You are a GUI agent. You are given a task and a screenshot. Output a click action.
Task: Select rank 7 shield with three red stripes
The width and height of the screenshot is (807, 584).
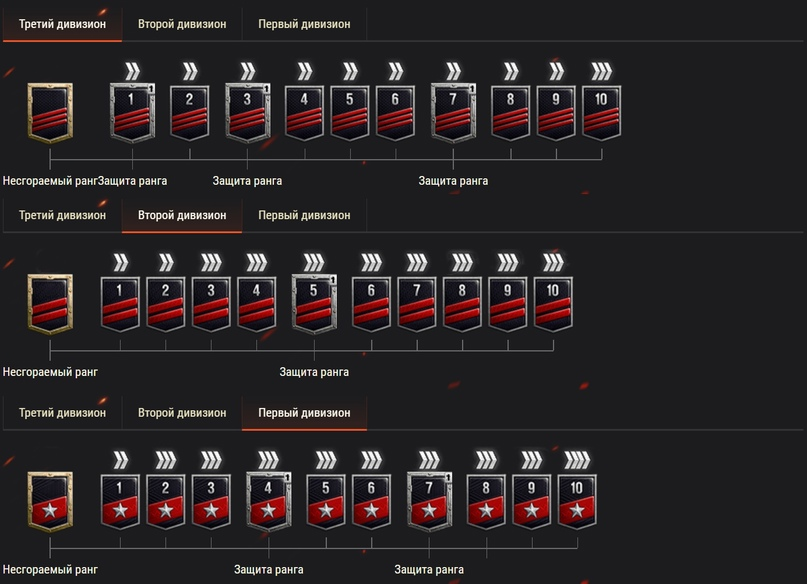pyautogui.click(x=453, y=113)
